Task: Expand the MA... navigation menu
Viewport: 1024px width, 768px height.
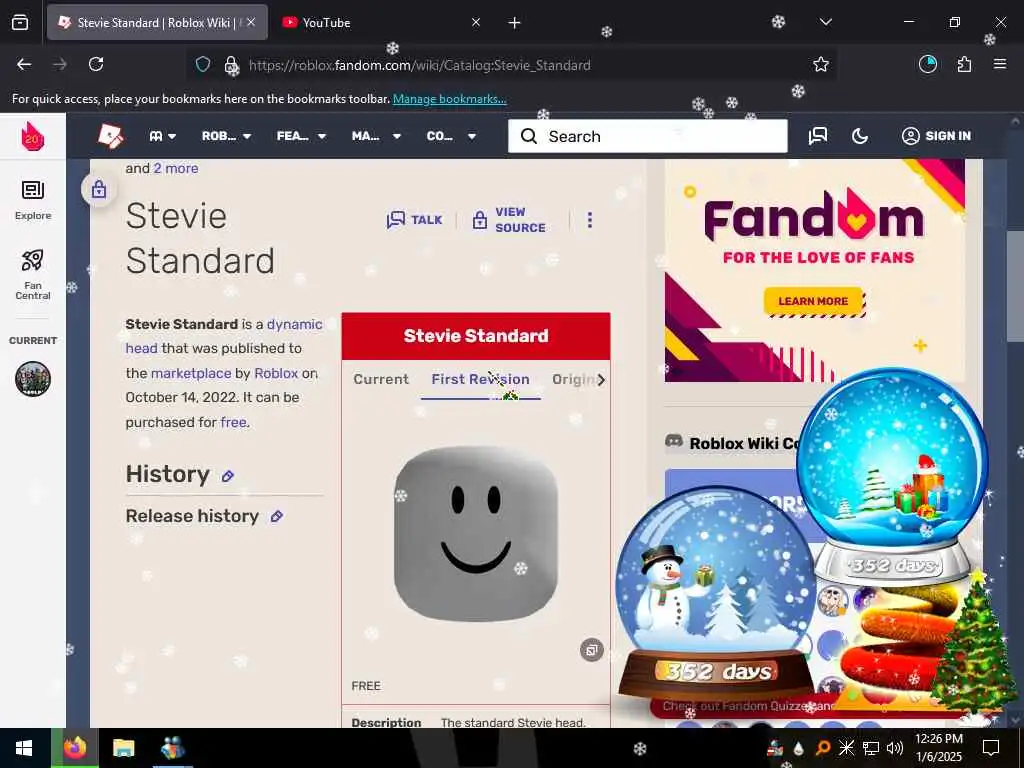Action: click(x=376, y=136)
